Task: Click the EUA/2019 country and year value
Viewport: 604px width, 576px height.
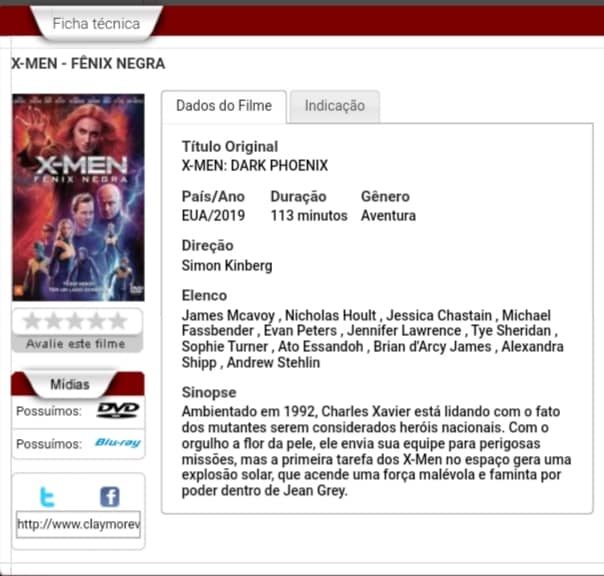Action: [213, 215]
